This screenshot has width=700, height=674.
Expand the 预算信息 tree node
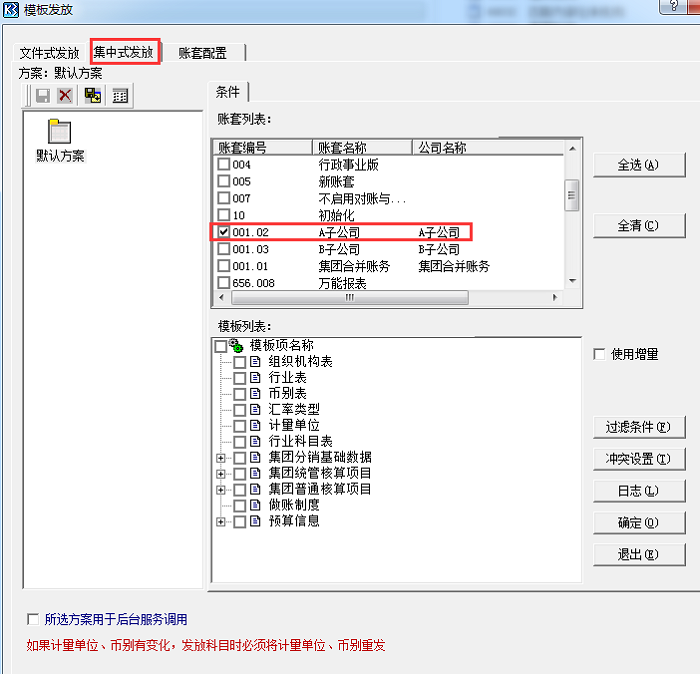221,521
